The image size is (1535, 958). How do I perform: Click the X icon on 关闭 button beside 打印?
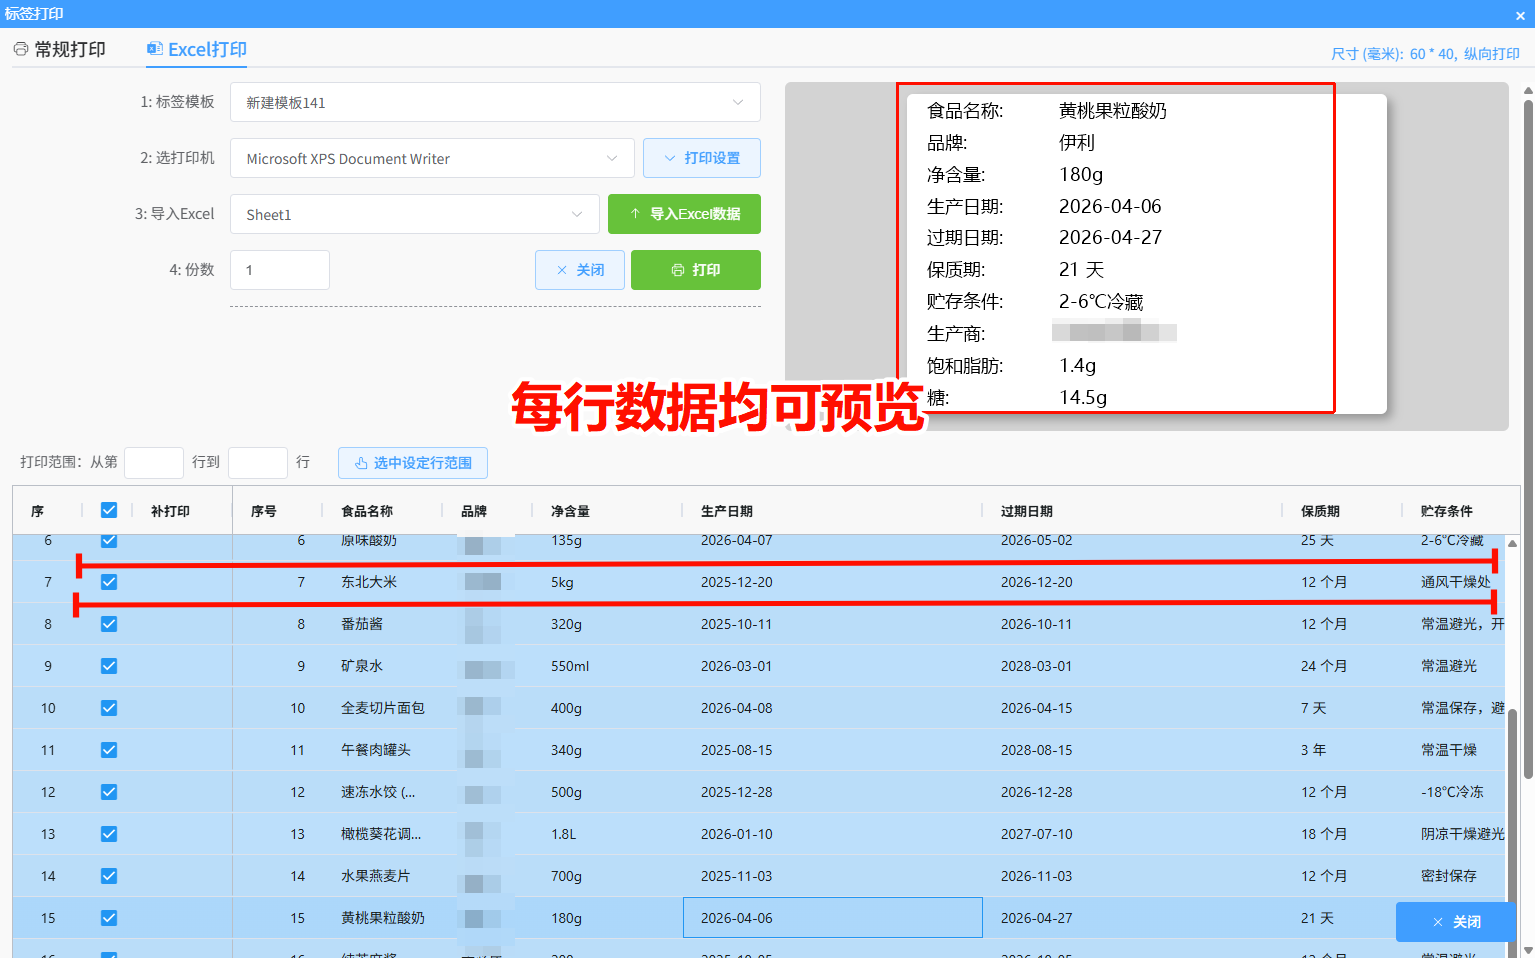[562, 270]
